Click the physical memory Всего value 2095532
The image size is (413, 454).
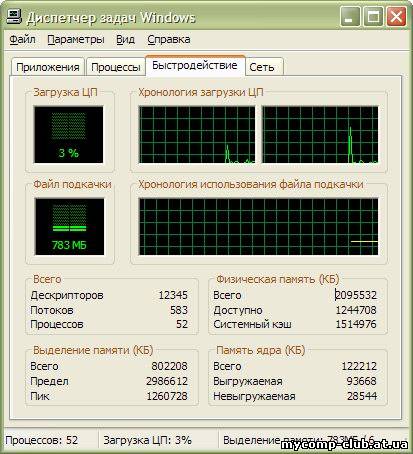(356, 295)
